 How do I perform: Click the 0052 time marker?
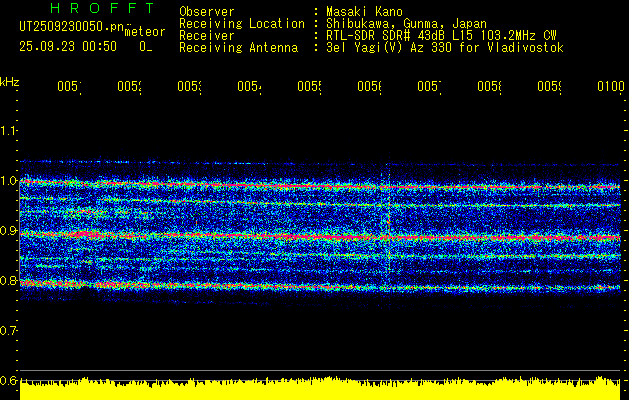click(129, 86)
